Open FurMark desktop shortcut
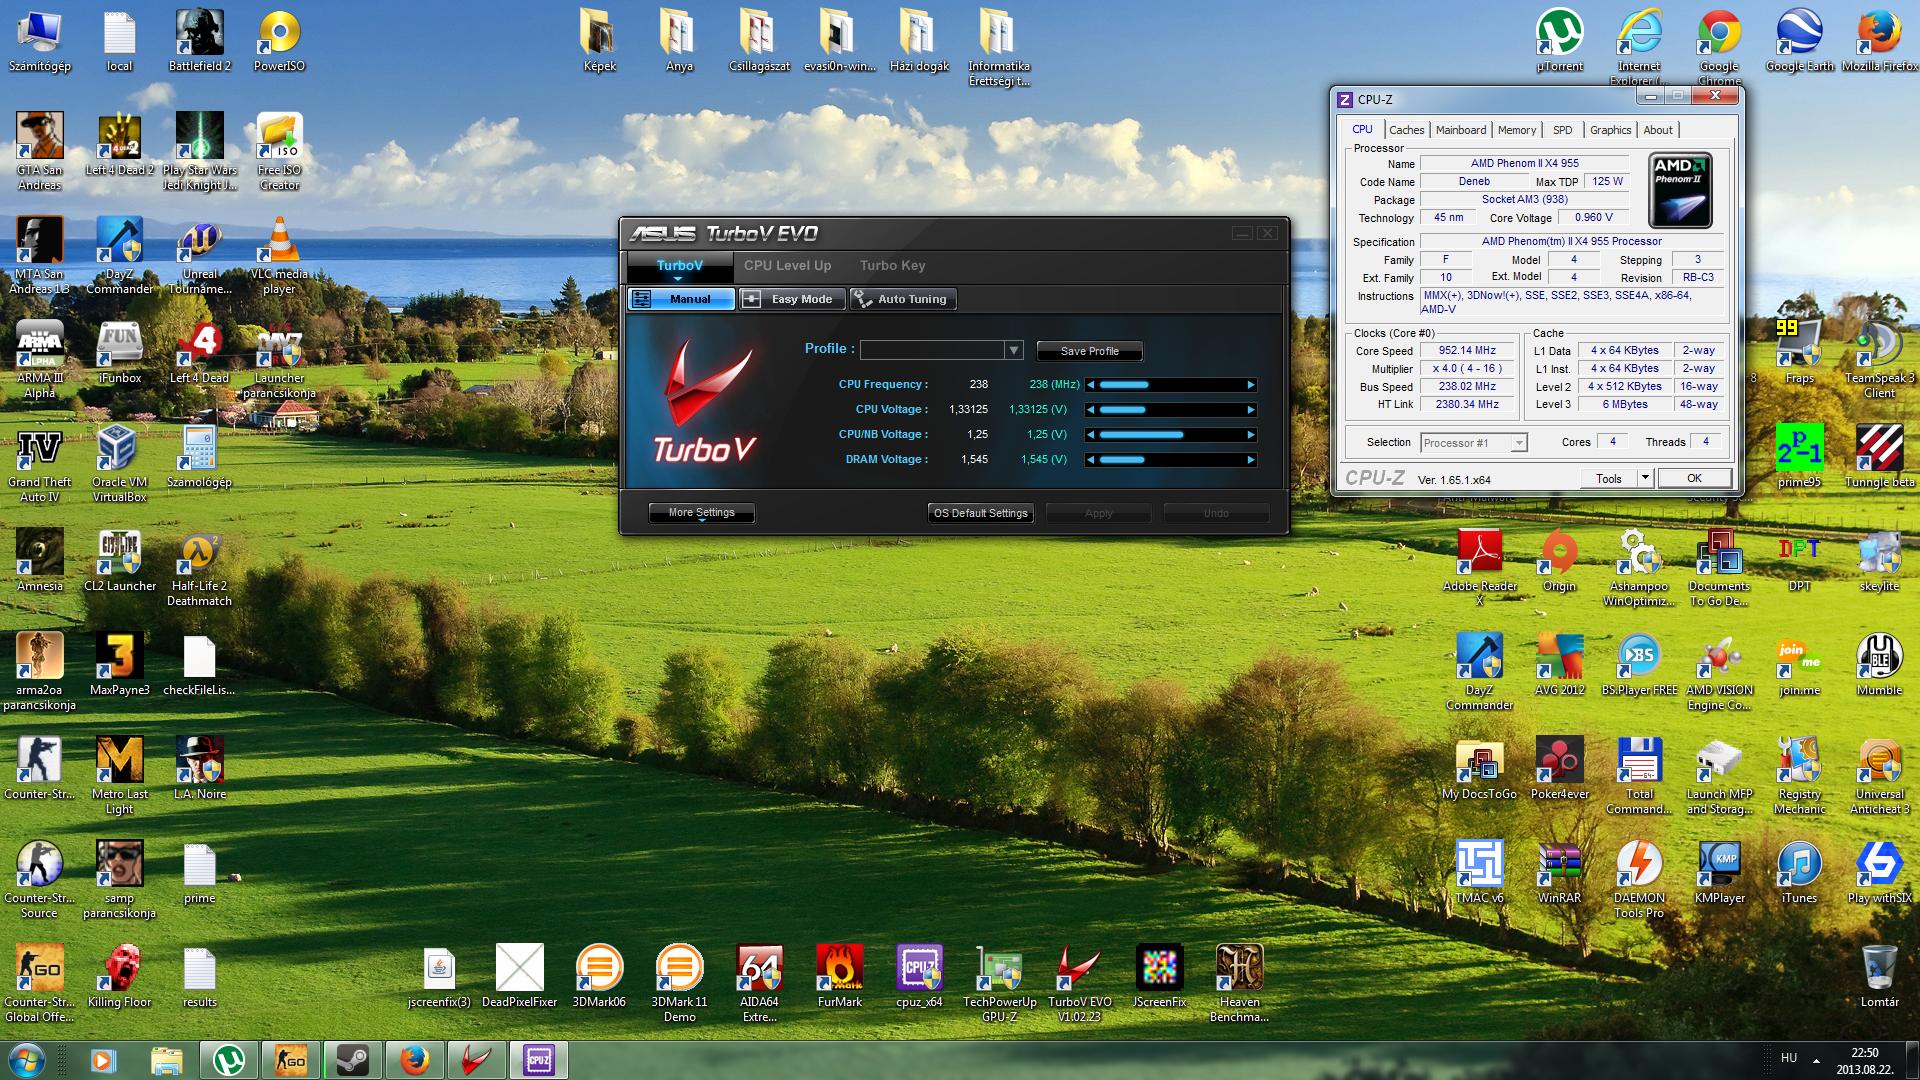 839,977
